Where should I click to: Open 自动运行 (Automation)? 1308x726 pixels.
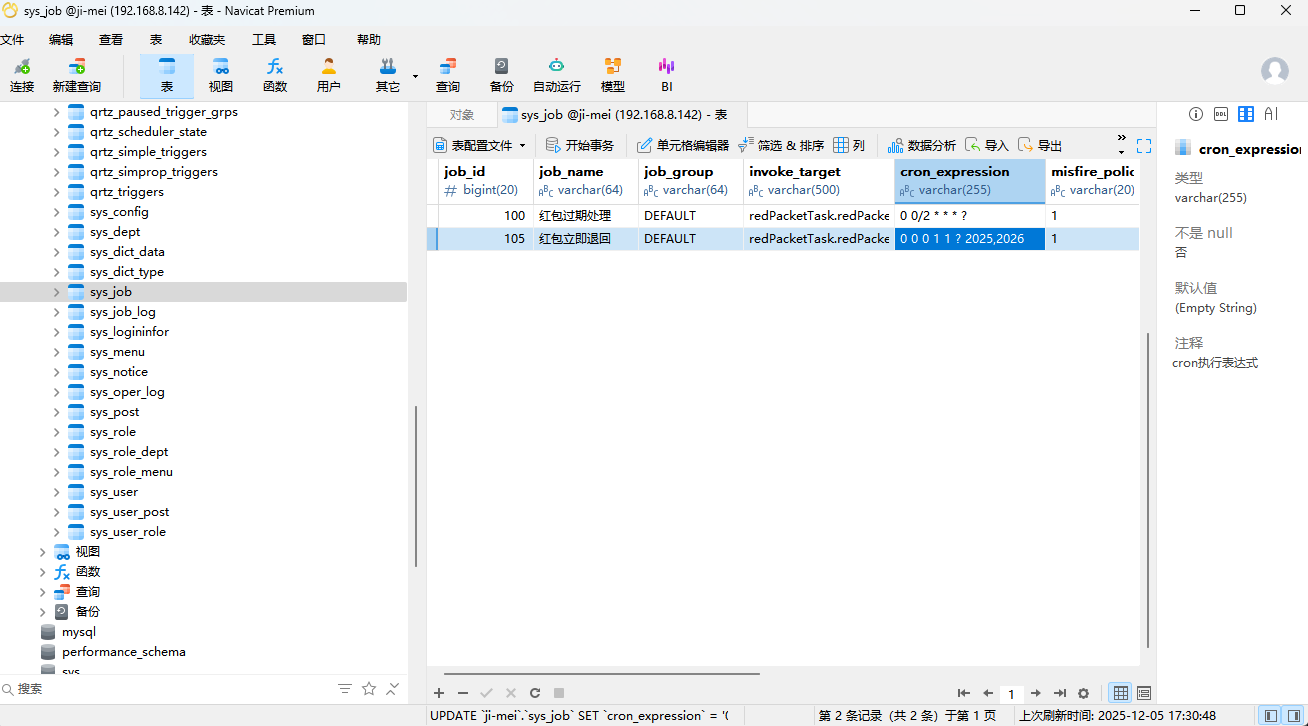click(x=556, y=76)
